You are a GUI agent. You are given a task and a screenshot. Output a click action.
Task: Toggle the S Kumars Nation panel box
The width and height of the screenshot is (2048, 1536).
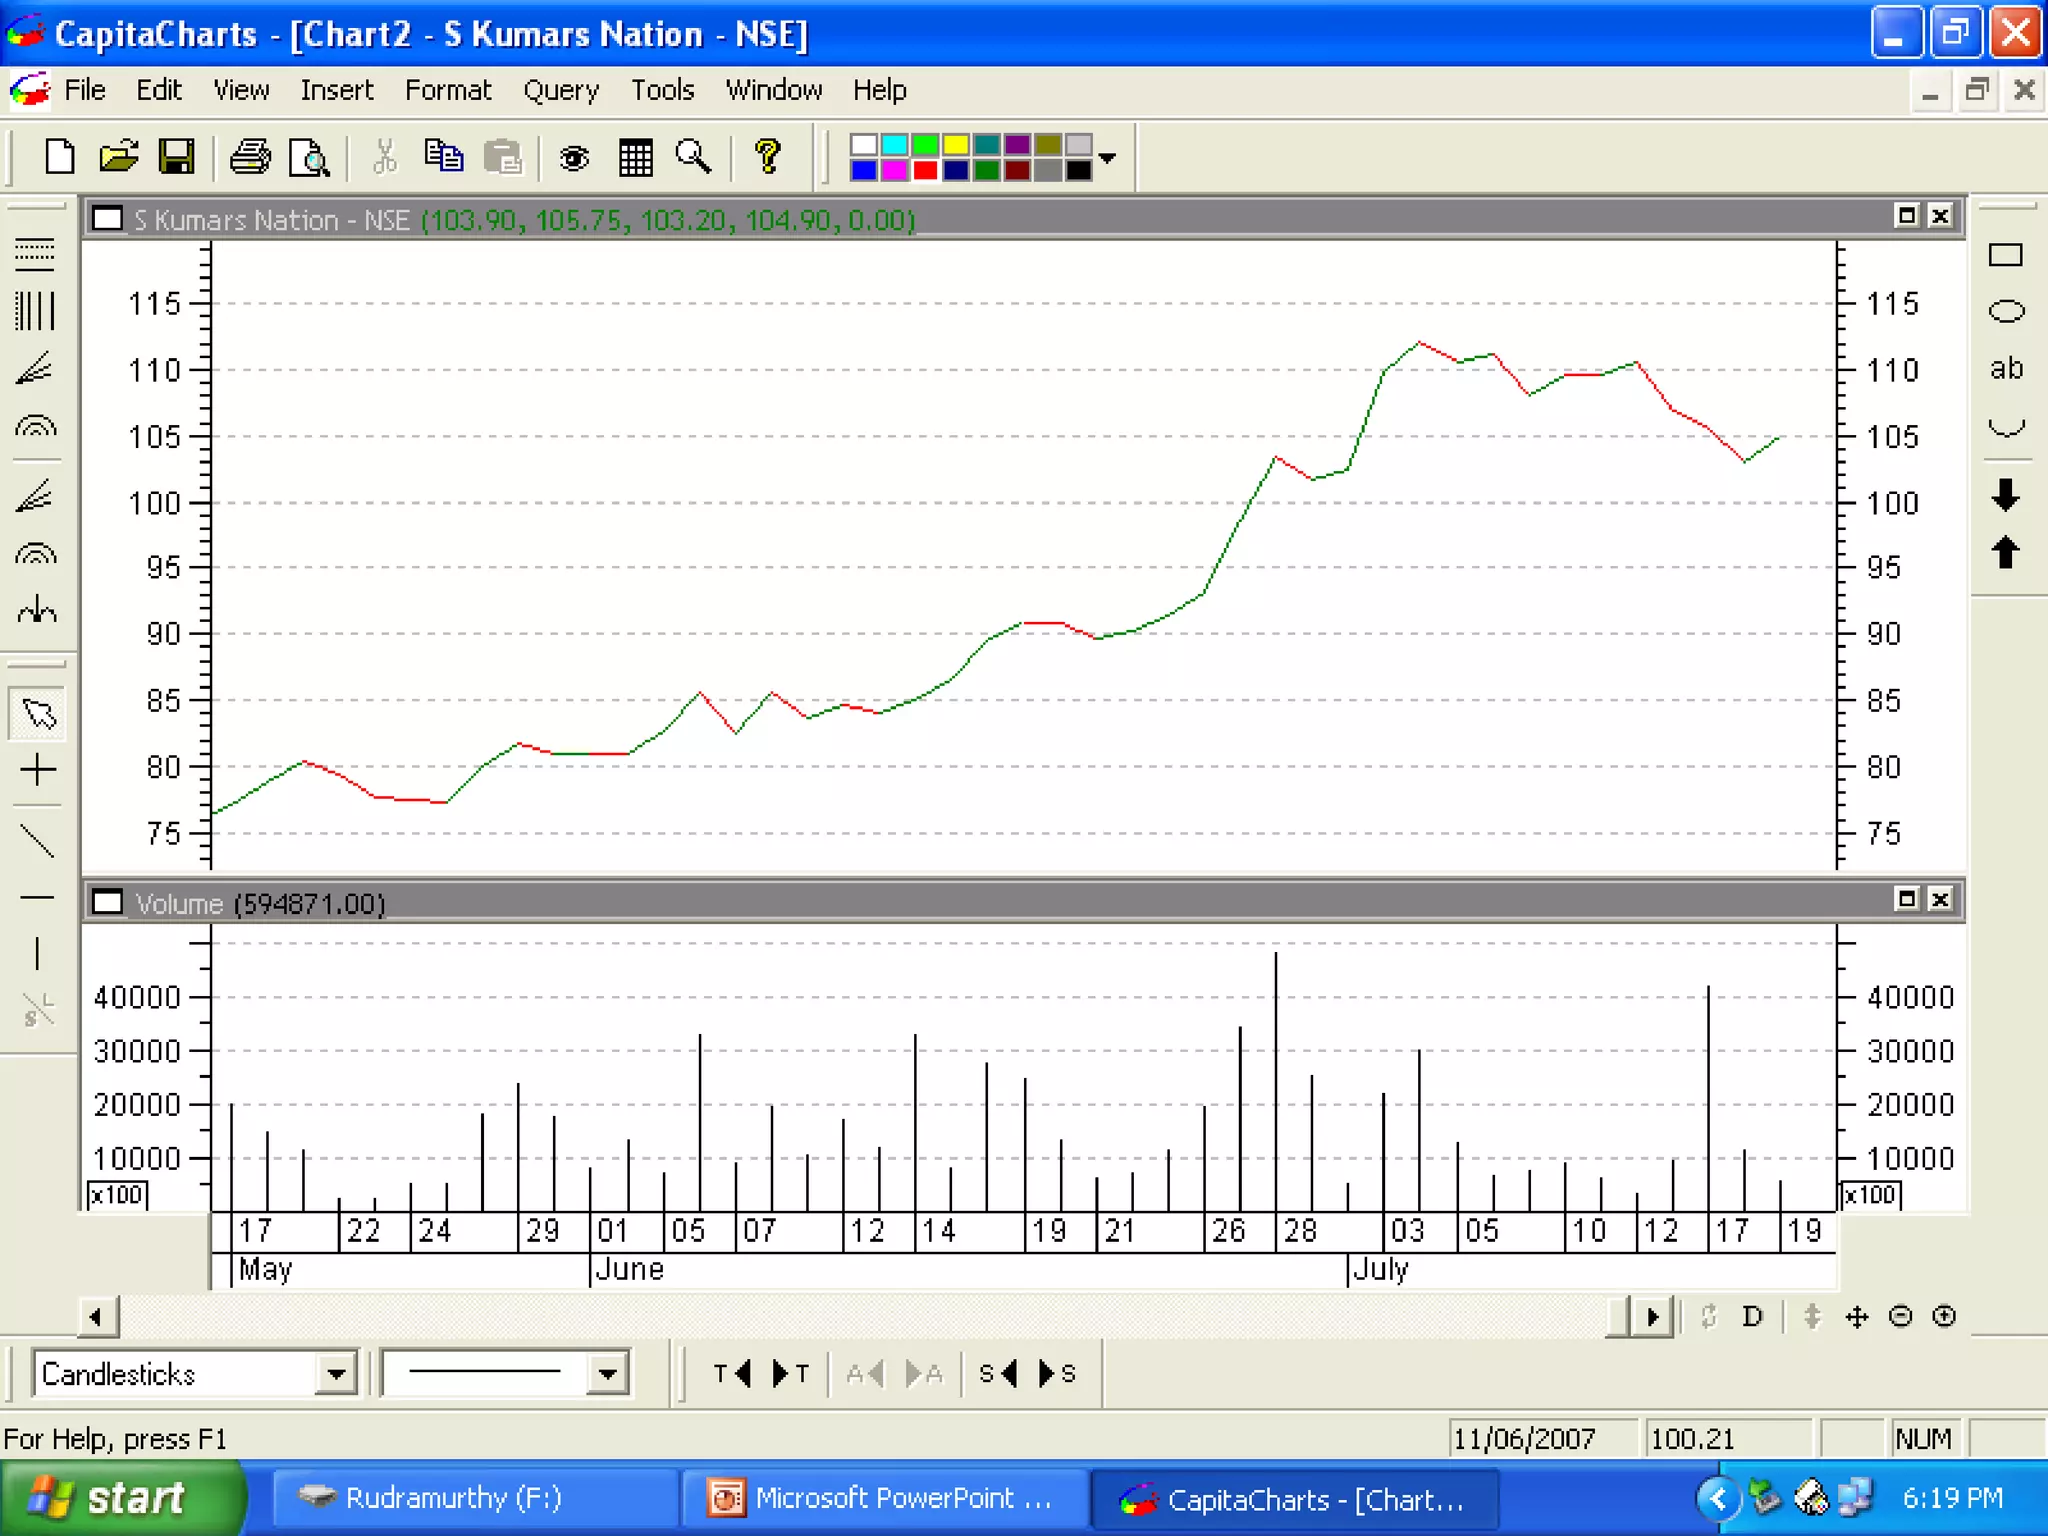107,219
